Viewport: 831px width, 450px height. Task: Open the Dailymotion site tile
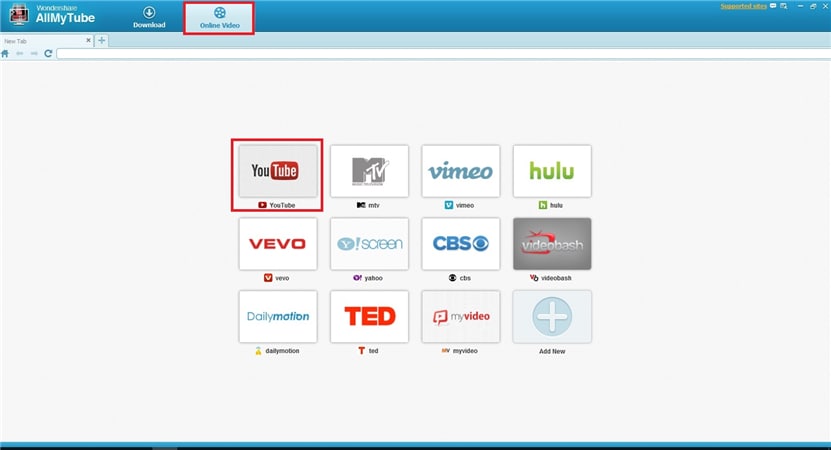278,316
